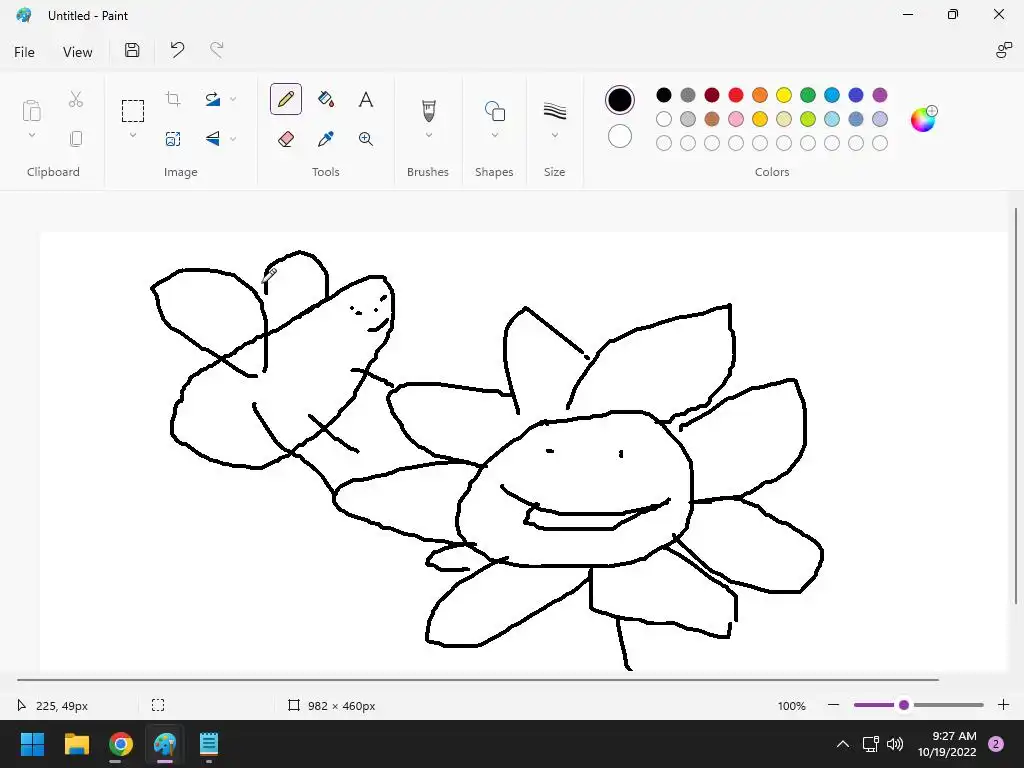Select the Pencil tool

[x=285, y=99]
